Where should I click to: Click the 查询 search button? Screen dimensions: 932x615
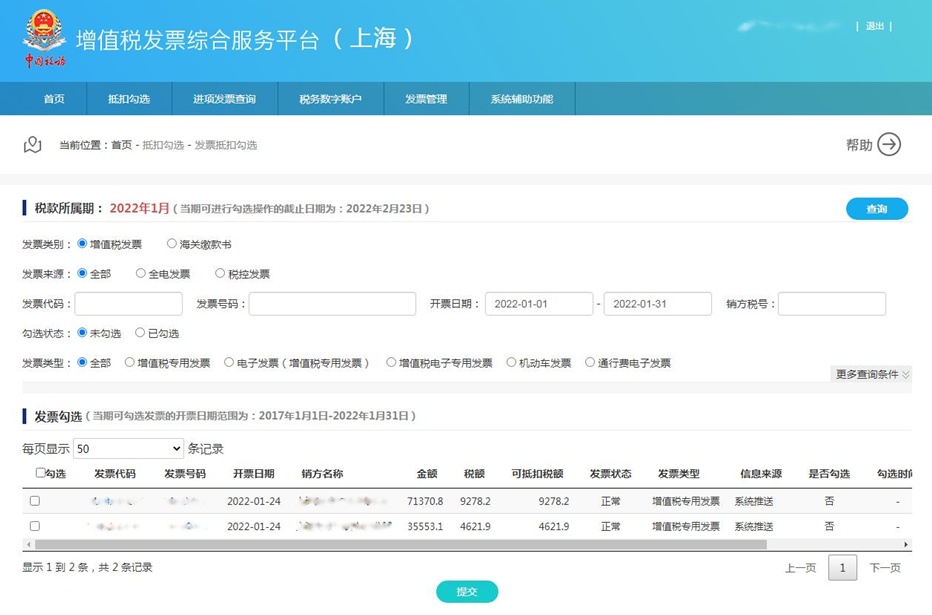pos(876,209)
